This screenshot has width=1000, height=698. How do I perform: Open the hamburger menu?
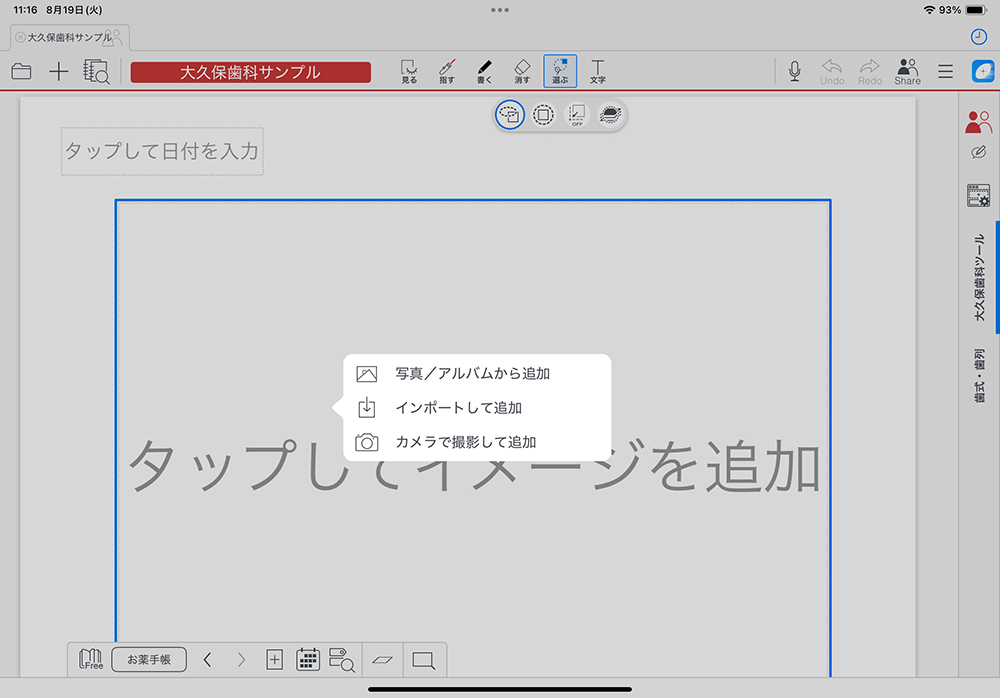point(945,71)
